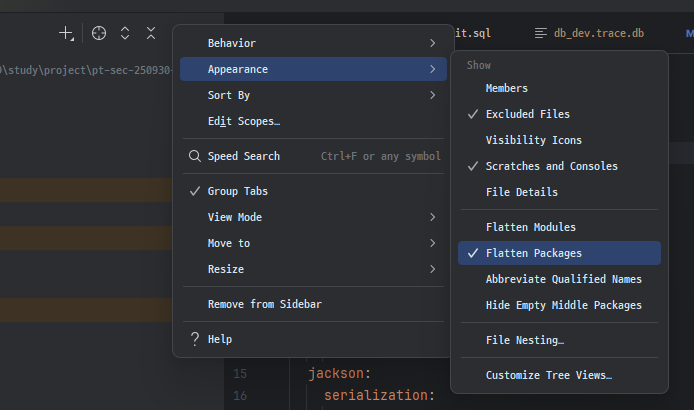Click the checkmark beside Scratches and Consoles
The height and width of the screenshot is (410, 694).
pos(473,166)
